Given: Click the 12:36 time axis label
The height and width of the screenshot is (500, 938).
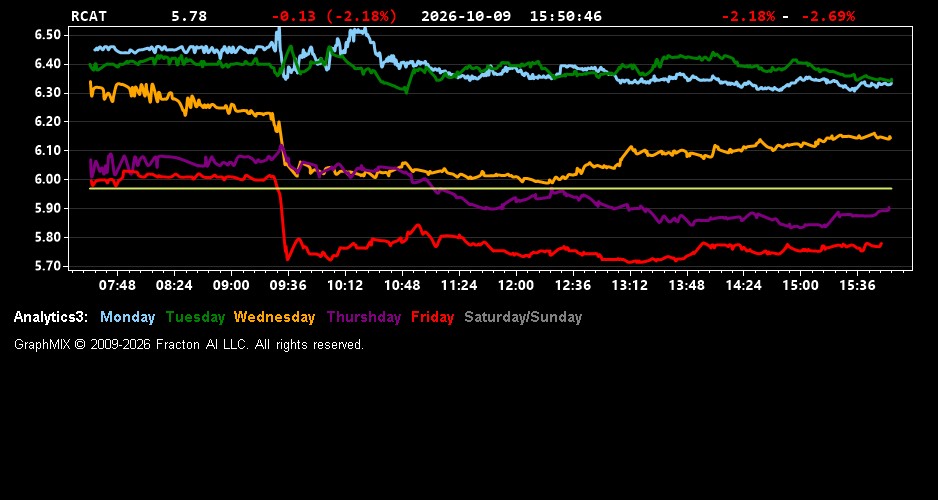Looking at the screenshot, I should pos(572,285).
